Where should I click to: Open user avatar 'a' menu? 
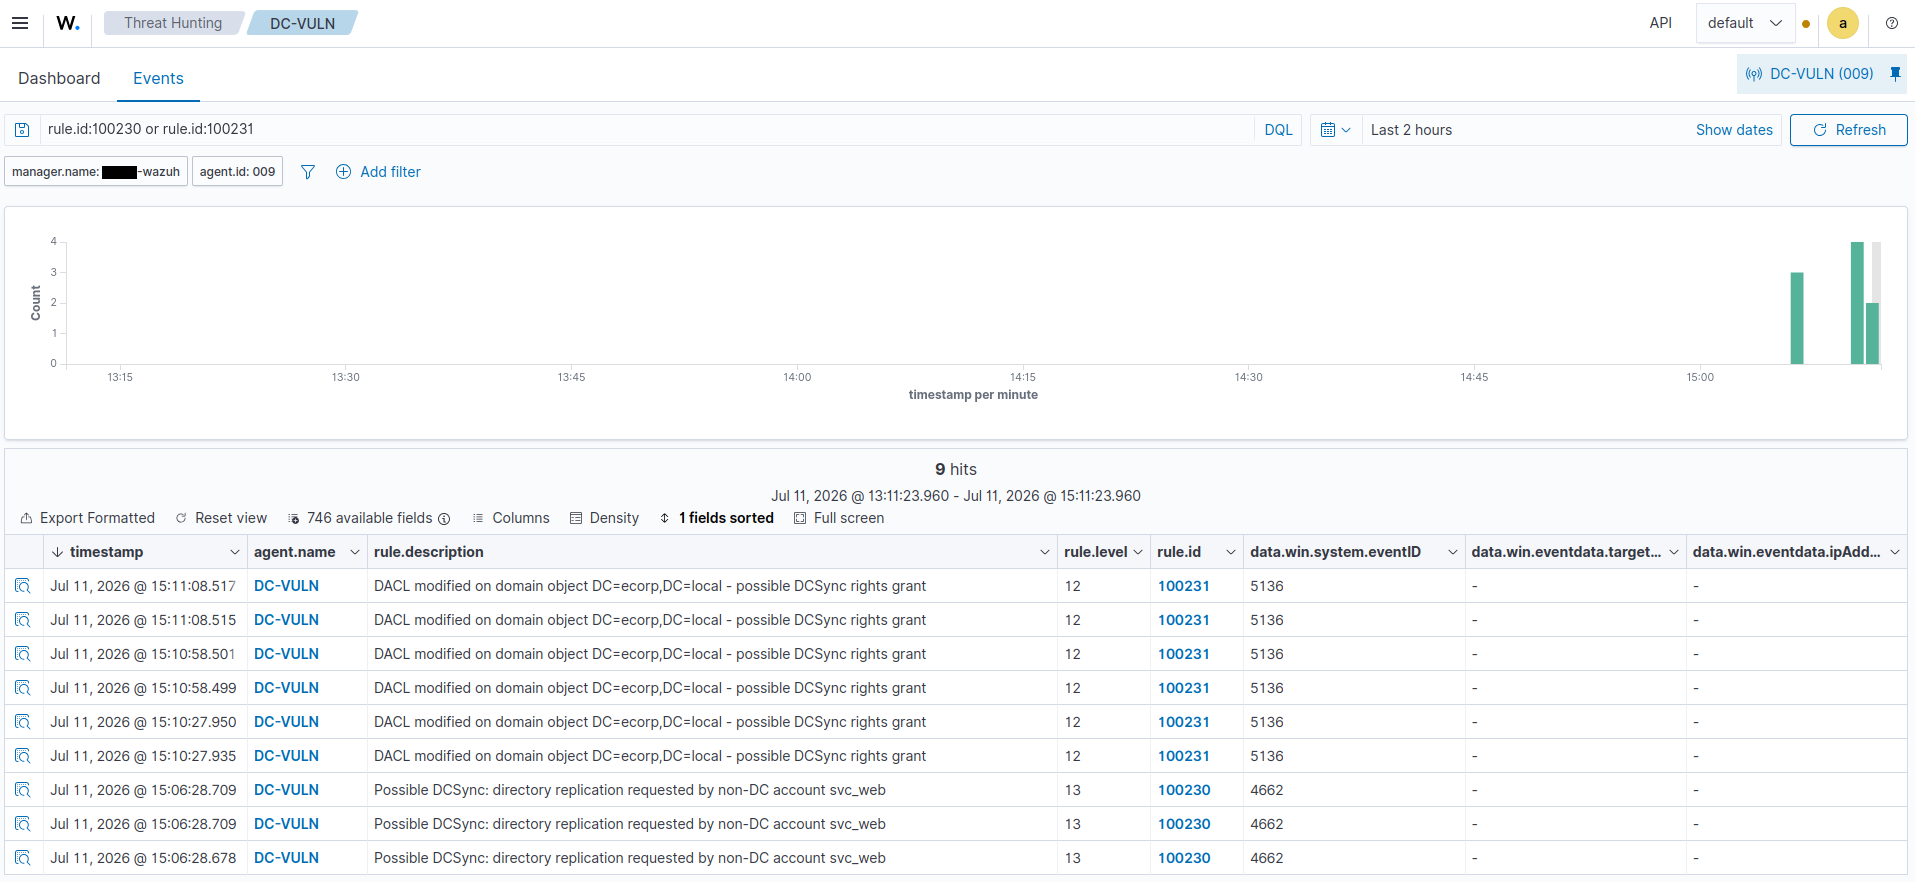pyautogui.click(x=1842, y=23)
